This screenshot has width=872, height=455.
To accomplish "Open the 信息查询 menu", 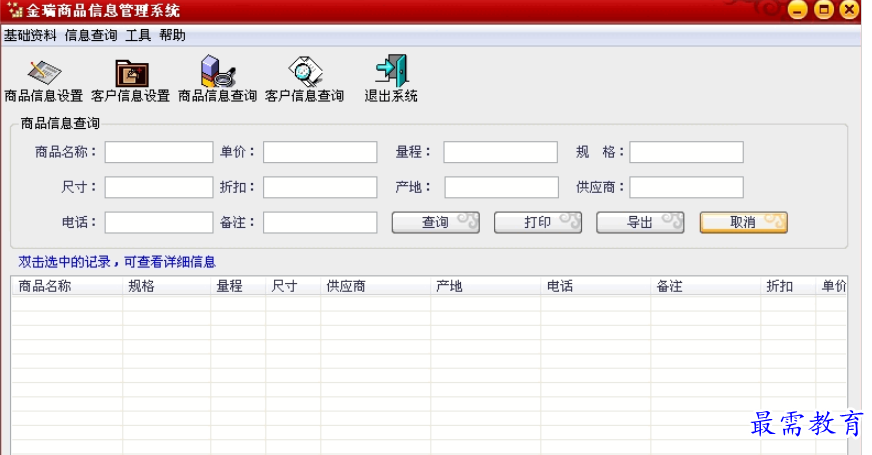I will click(x=91, y=36).
